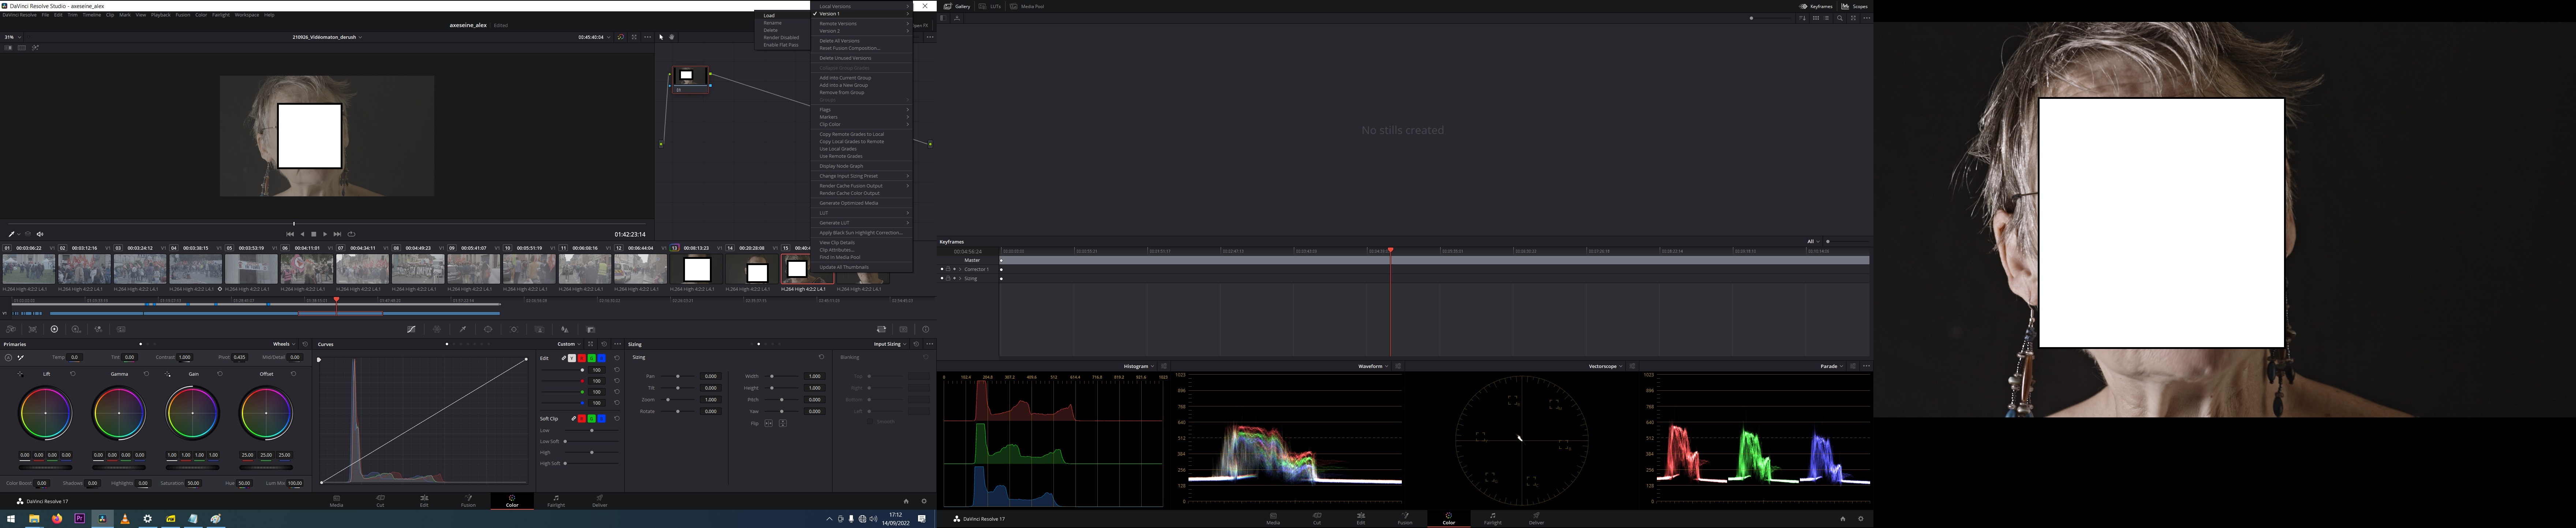Open the Key palette icon
This screenshot has width=2576, height=528.
[x=591, y=329]
